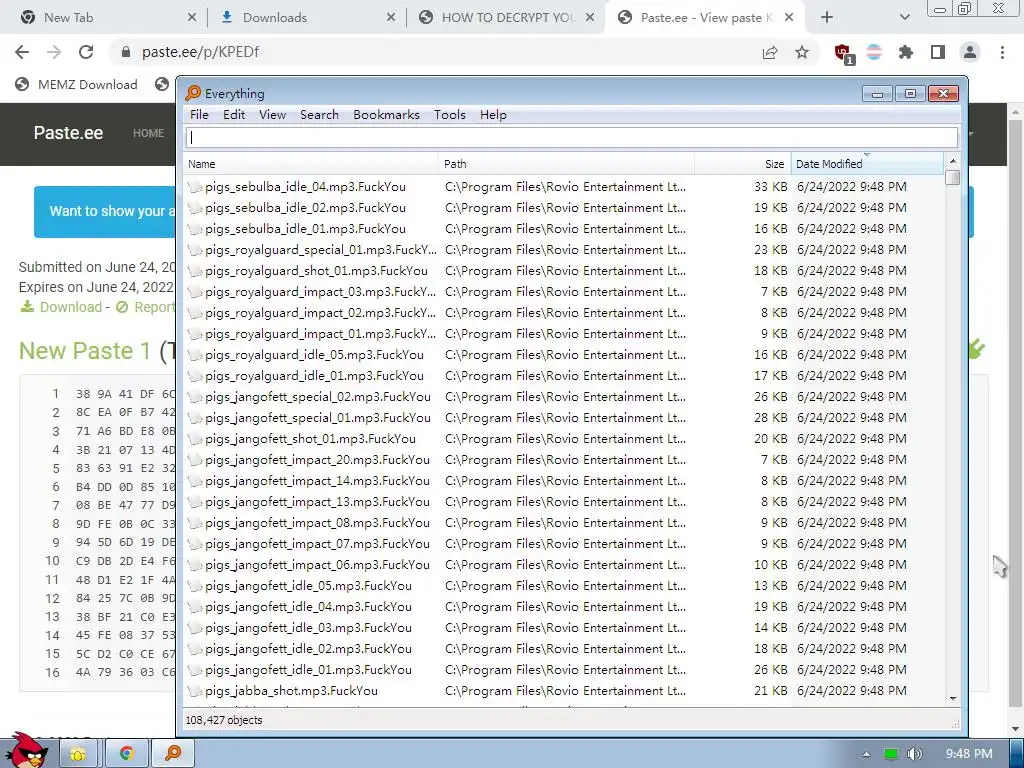Select pigs_jangofett_impact_07.mp3.FuckYou file name
This screenshot has height=768, width=1024.
(x=317, y=543)
